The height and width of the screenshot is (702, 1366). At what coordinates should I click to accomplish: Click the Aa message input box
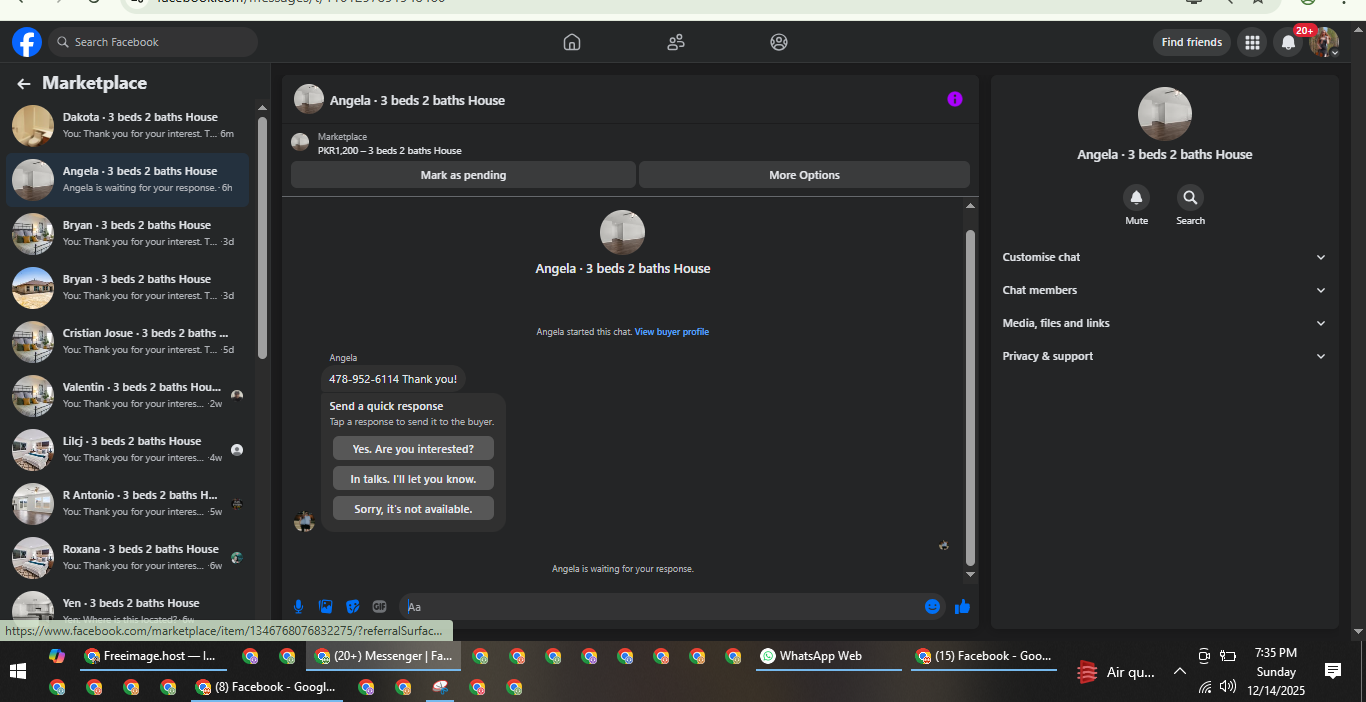660,606
